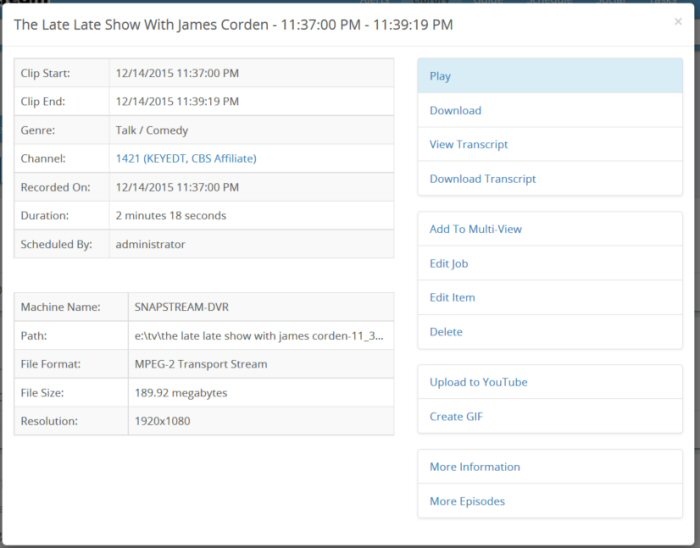This screenshot has width=700, height=548.
Task: Click the Recorded On label
Action: click(x=55, y=187)
